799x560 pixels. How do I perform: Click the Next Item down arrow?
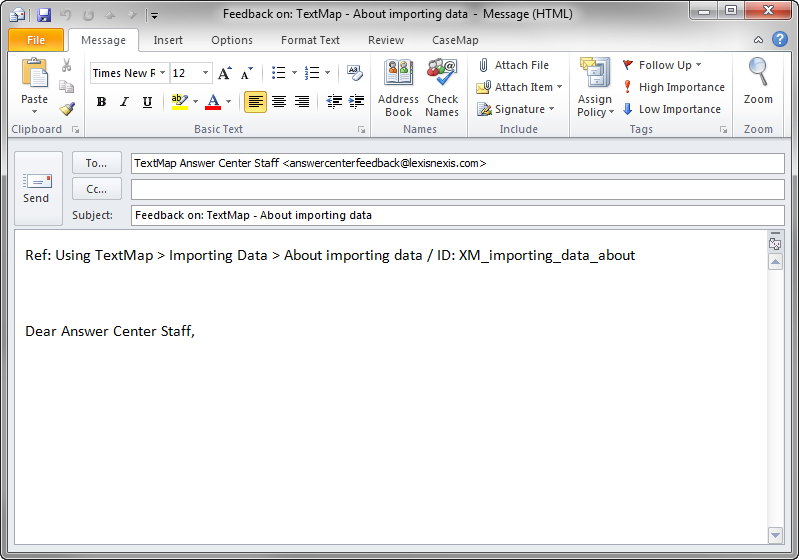point(131,15)
